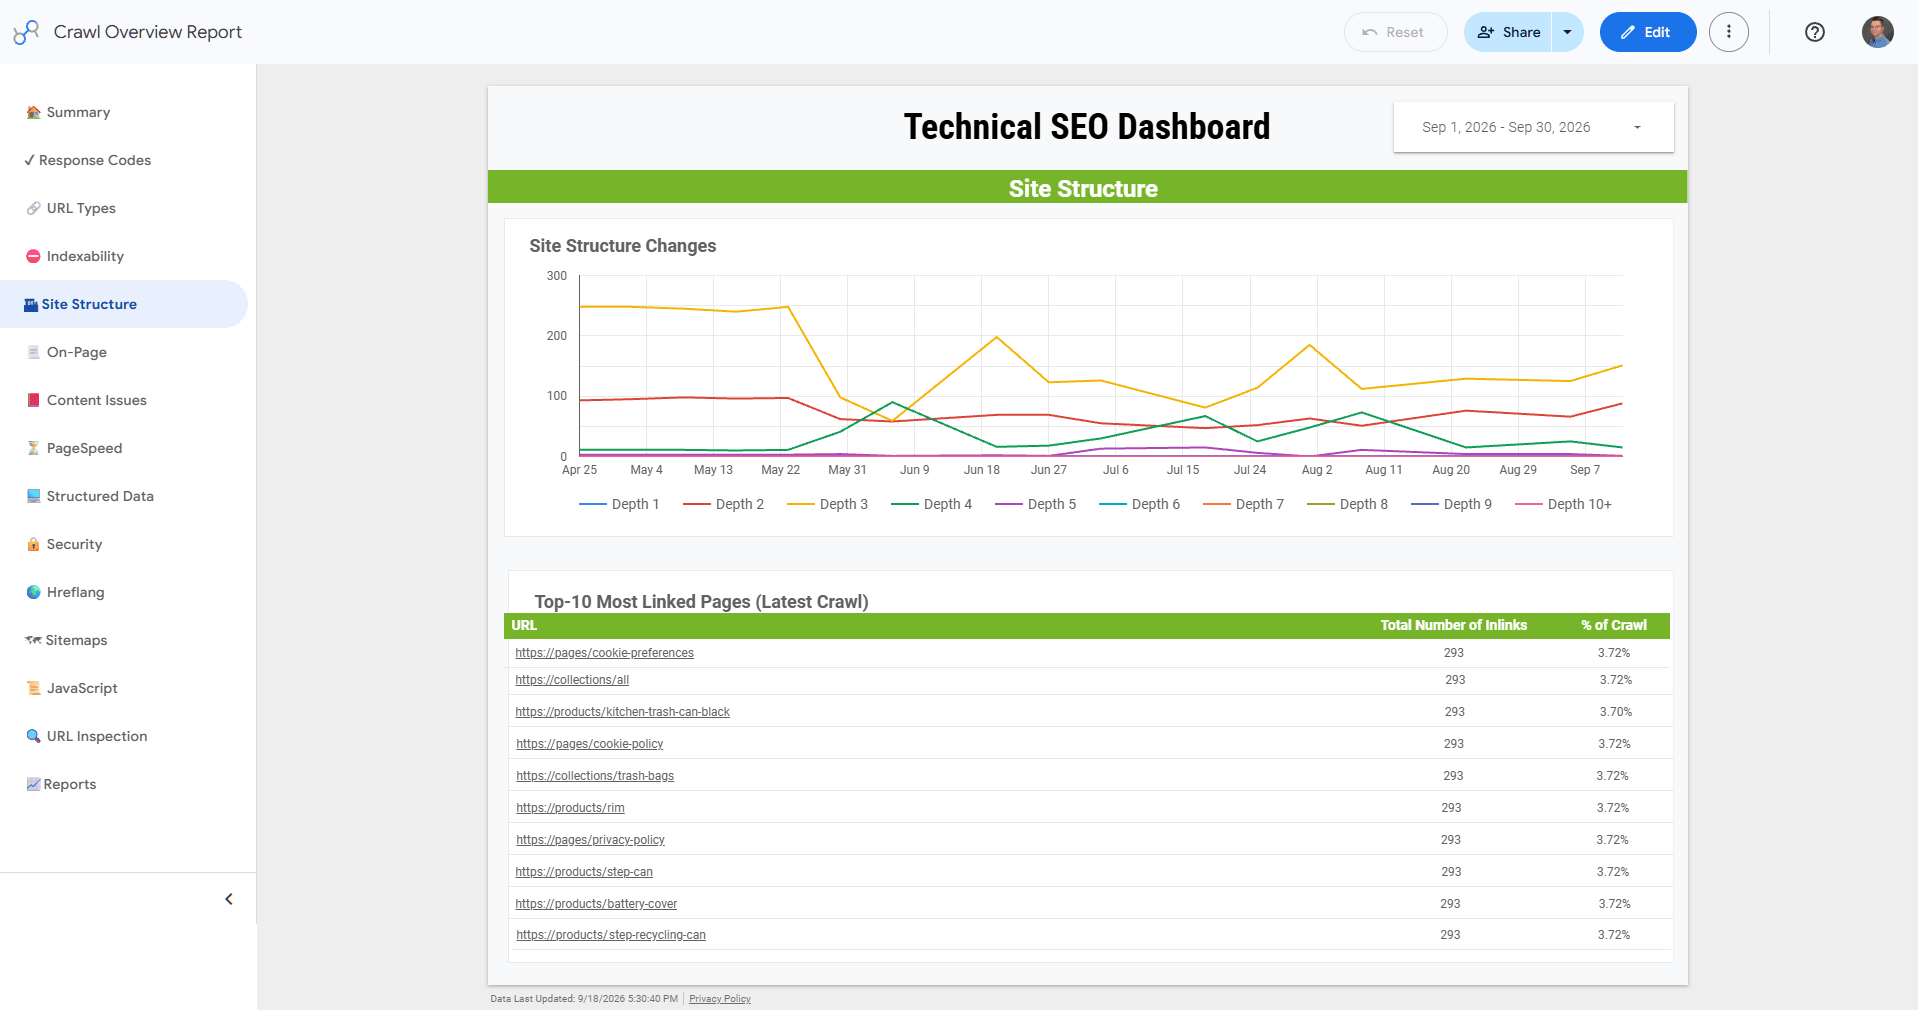Click the Reset button
1918x1010 pixels.
pyautogui.click(x=1395, y=32)
